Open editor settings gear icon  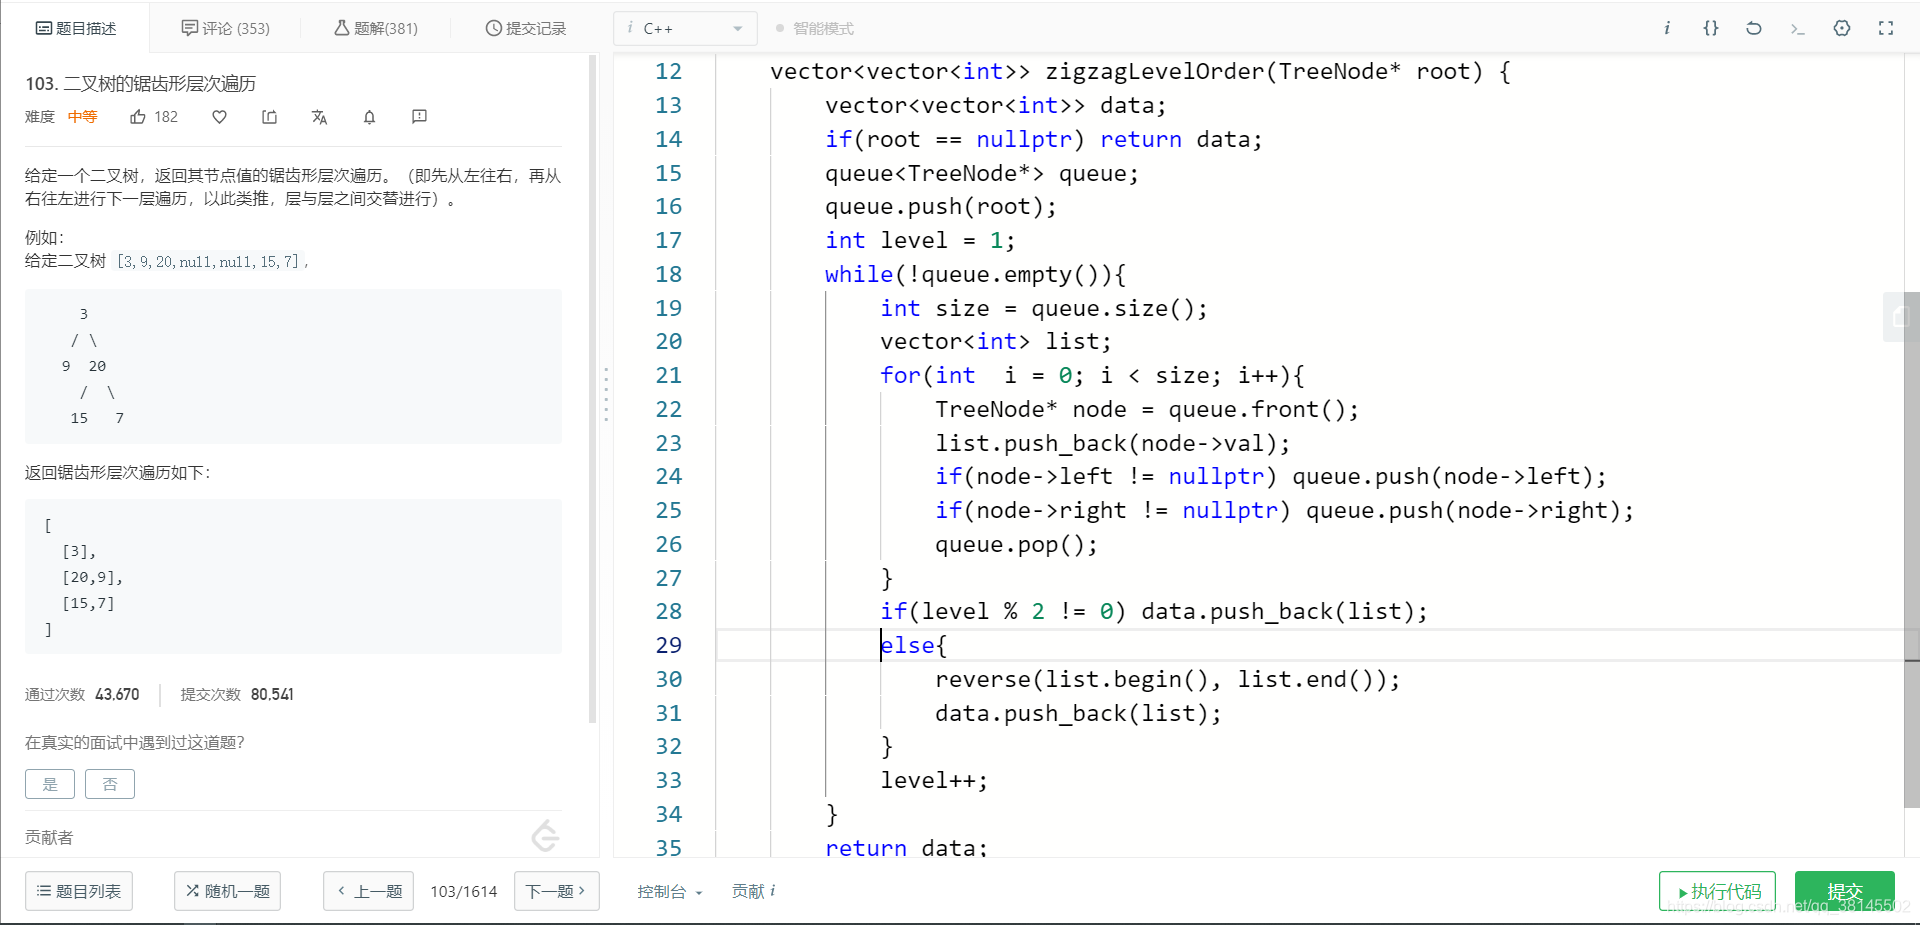point(1842,28)
